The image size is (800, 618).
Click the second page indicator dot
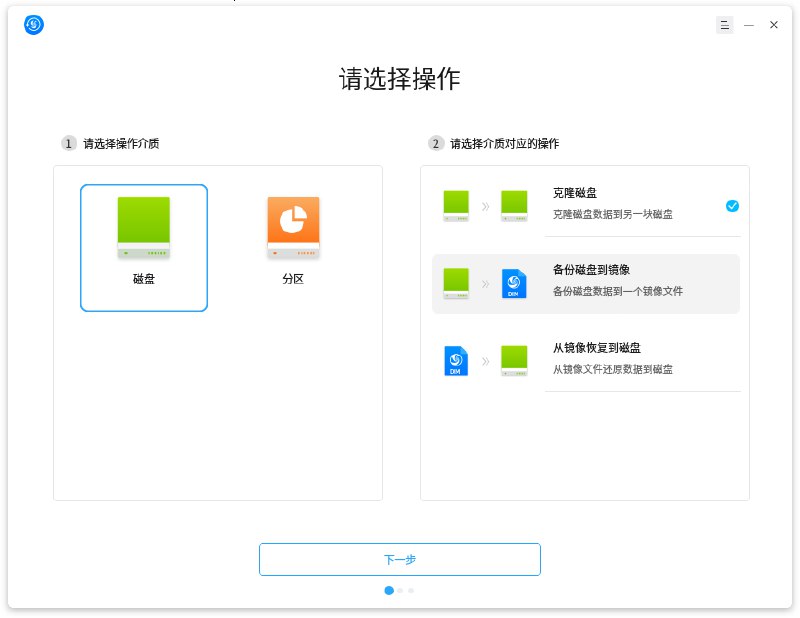click(400, 590)
